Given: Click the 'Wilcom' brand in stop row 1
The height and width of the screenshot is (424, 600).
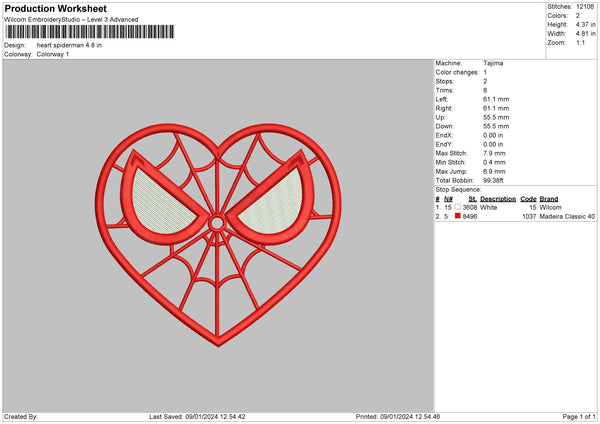Looking at the screenshot, I should click(x=550, y=207).
